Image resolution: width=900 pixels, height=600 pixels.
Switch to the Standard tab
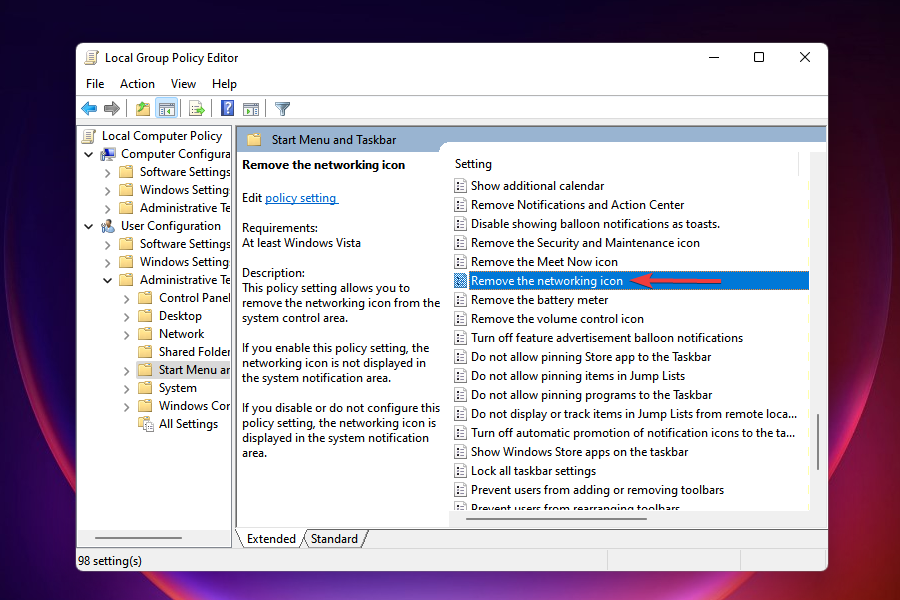click(x=334, y=538)
